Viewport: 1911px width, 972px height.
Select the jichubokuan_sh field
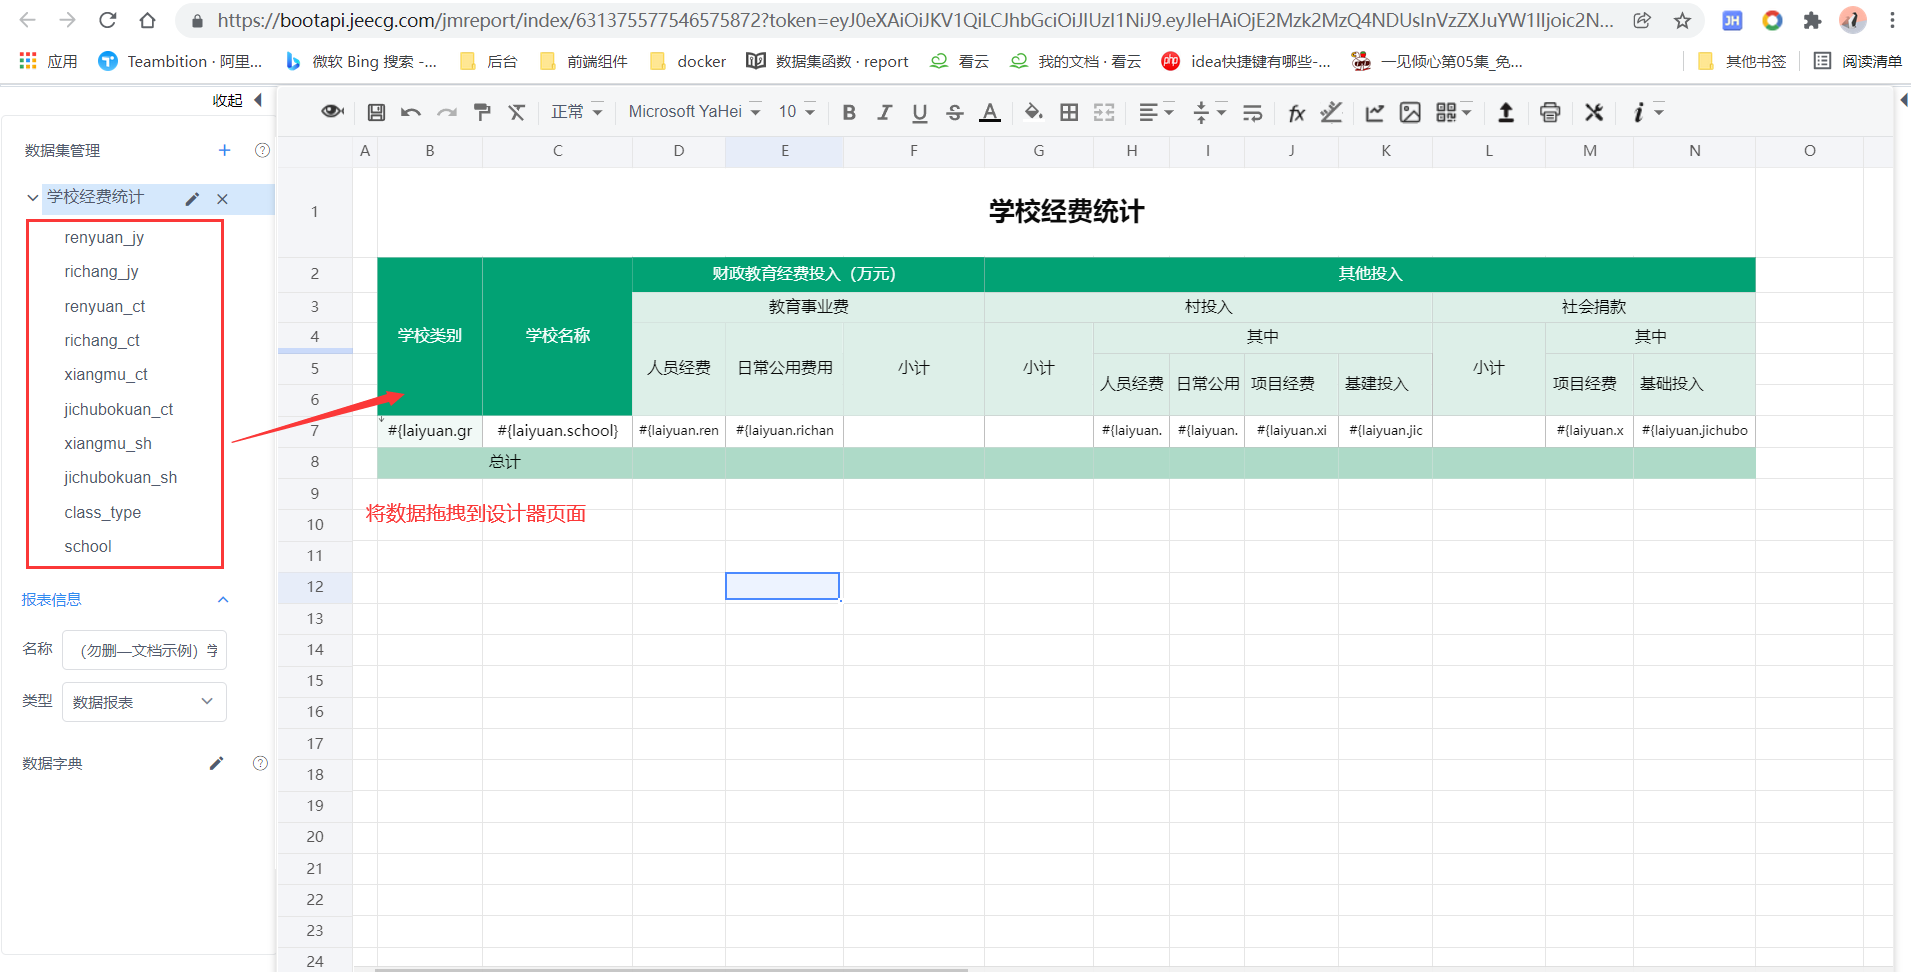click(120, 477)
